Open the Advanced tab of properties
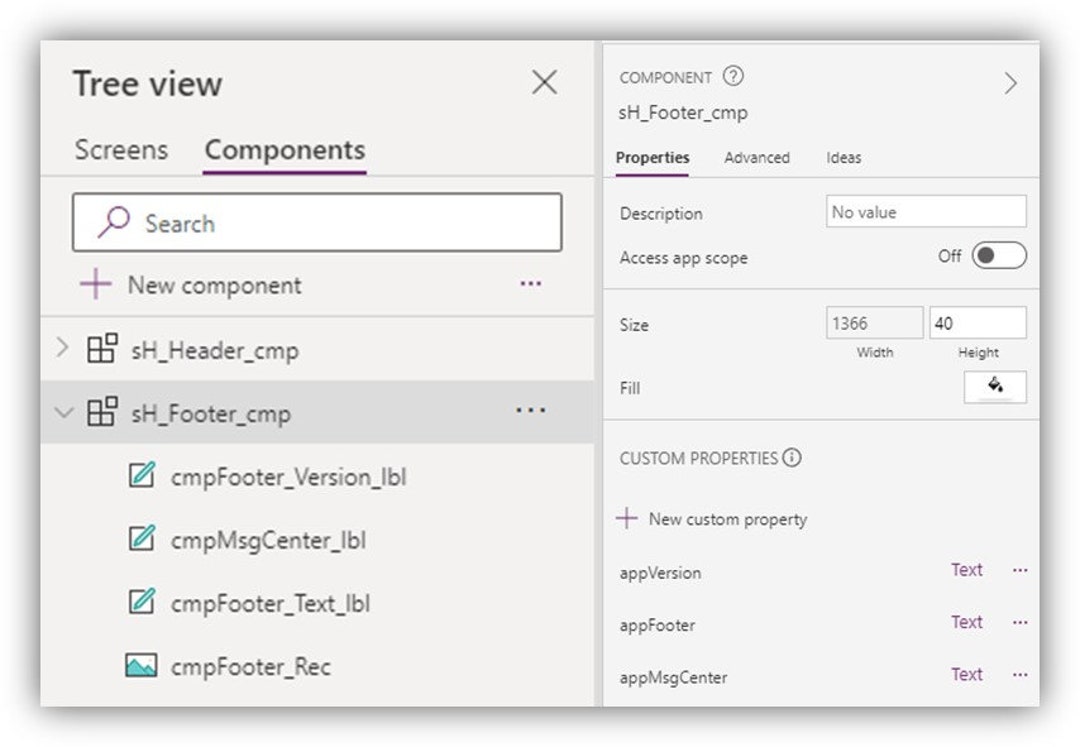This screenshot has width=1080, height=747. pyautogui.click(x=757, y=158)
